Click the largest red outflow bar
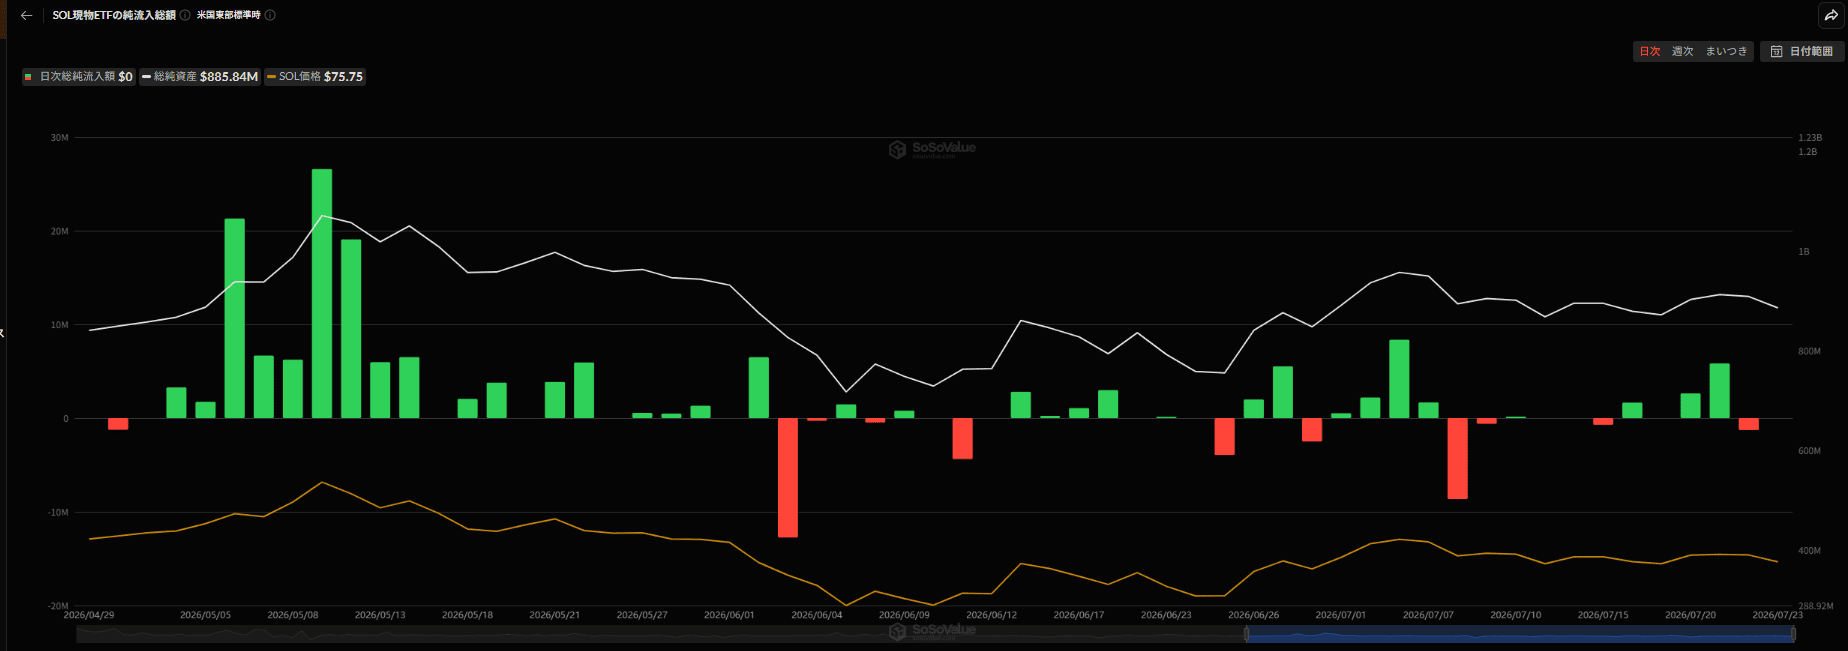The width and height of the screenshot is (1848, 651). (788, 477)
